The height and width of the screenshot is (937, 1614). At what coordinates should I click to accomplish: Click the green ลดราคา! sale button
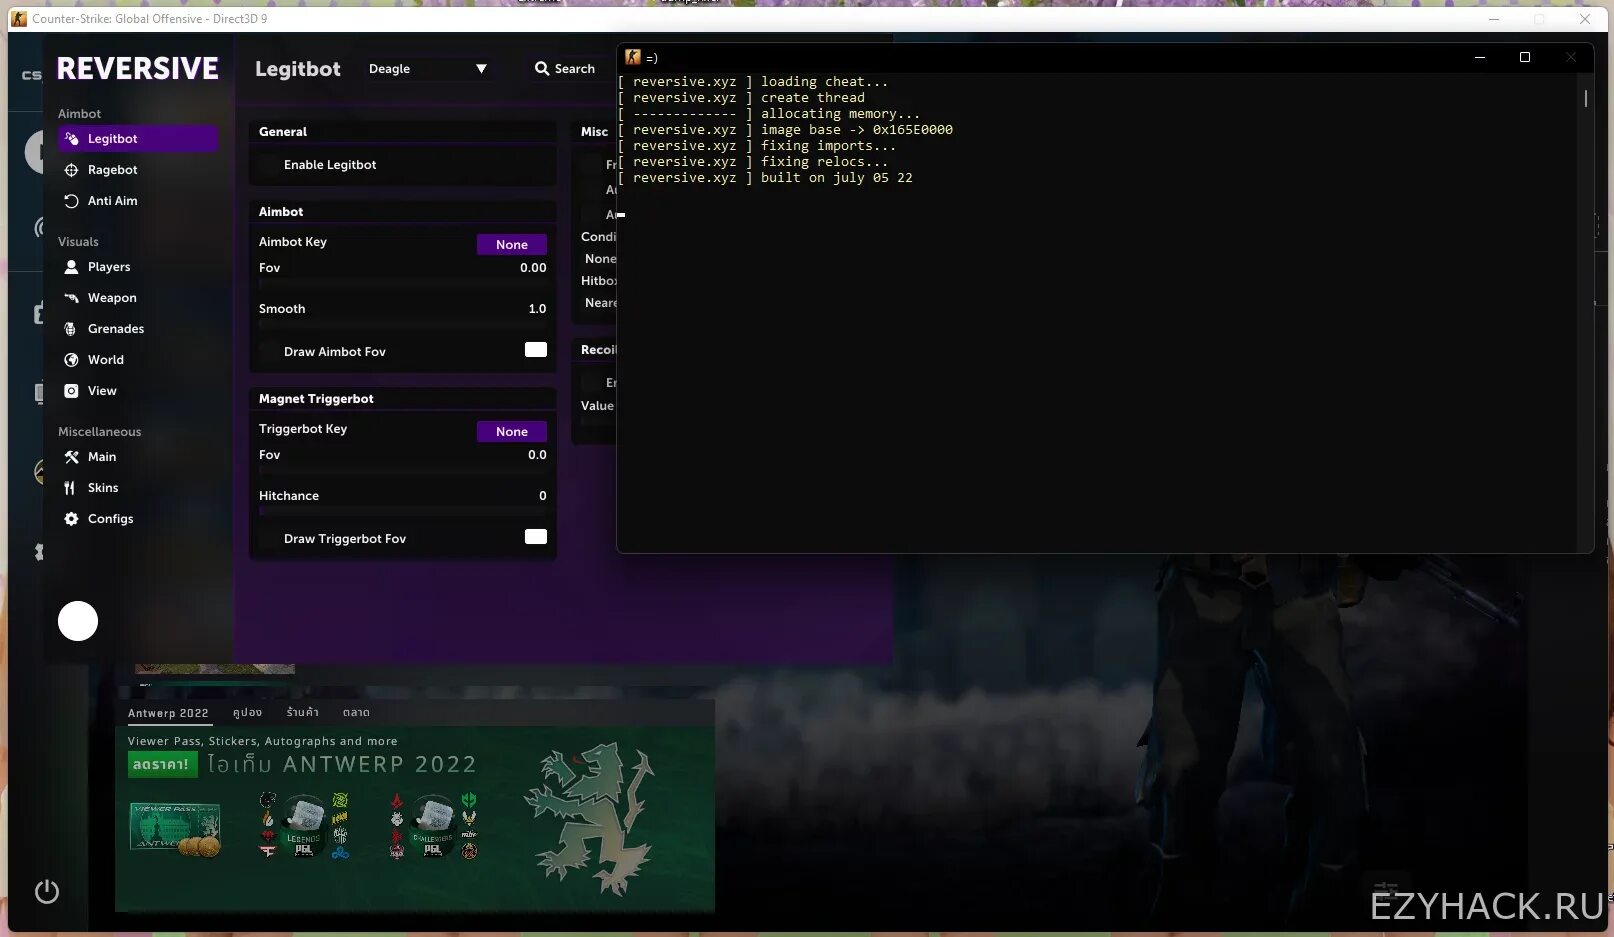coord(162,764)
